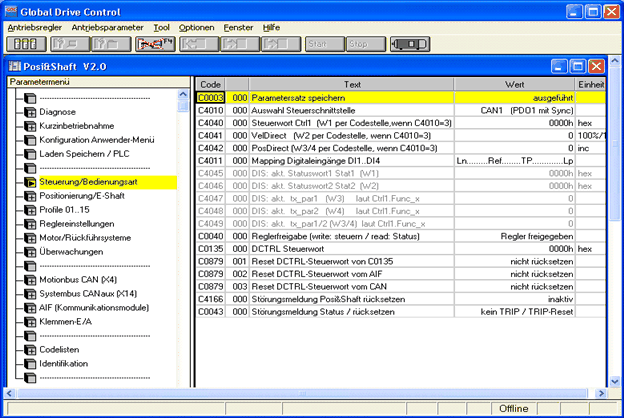This screenshot has height=419, width=624.
Task: Click the highlighted Steuerung/Bedienungsart folder icon
Action: coord(30,183)
